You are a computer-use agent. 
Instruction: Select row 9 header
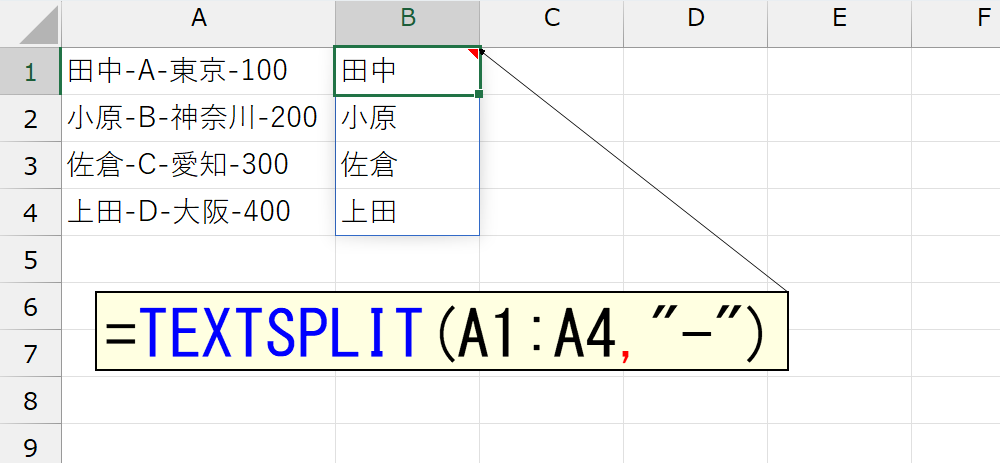click(31, 443)
